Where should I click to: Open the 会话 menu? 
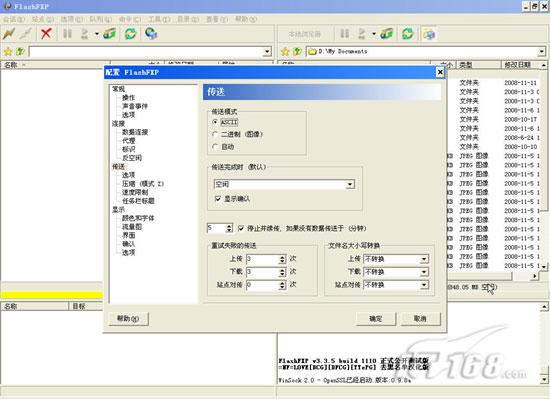click(14, 19)
